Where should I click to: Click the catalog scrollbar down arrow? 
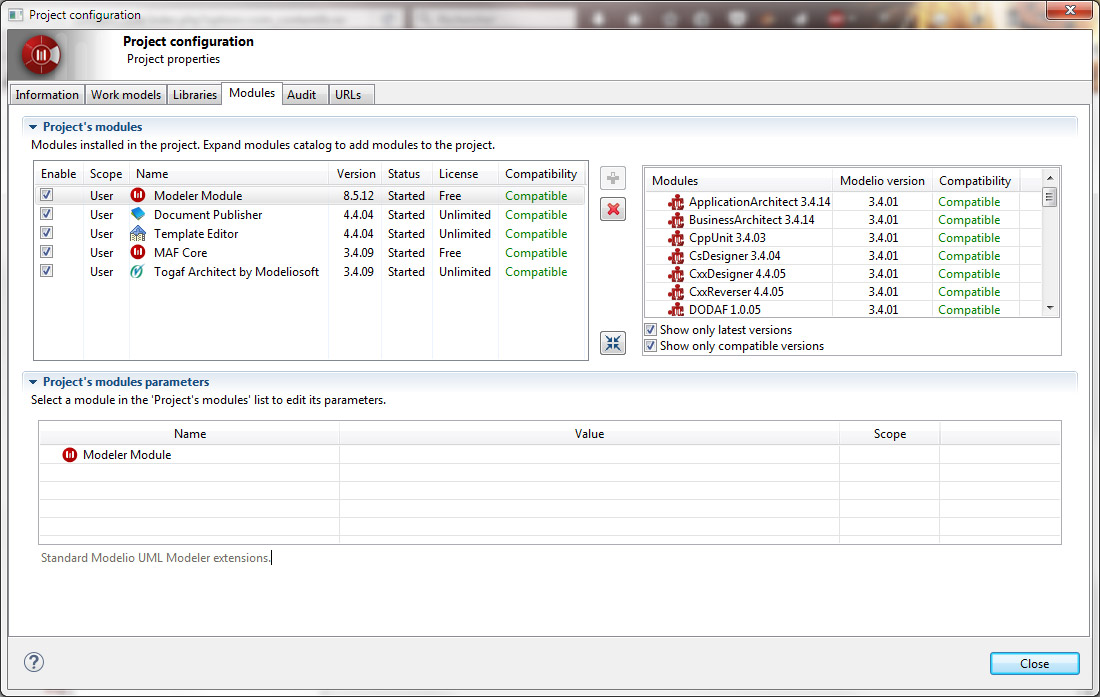point(1049,308)
